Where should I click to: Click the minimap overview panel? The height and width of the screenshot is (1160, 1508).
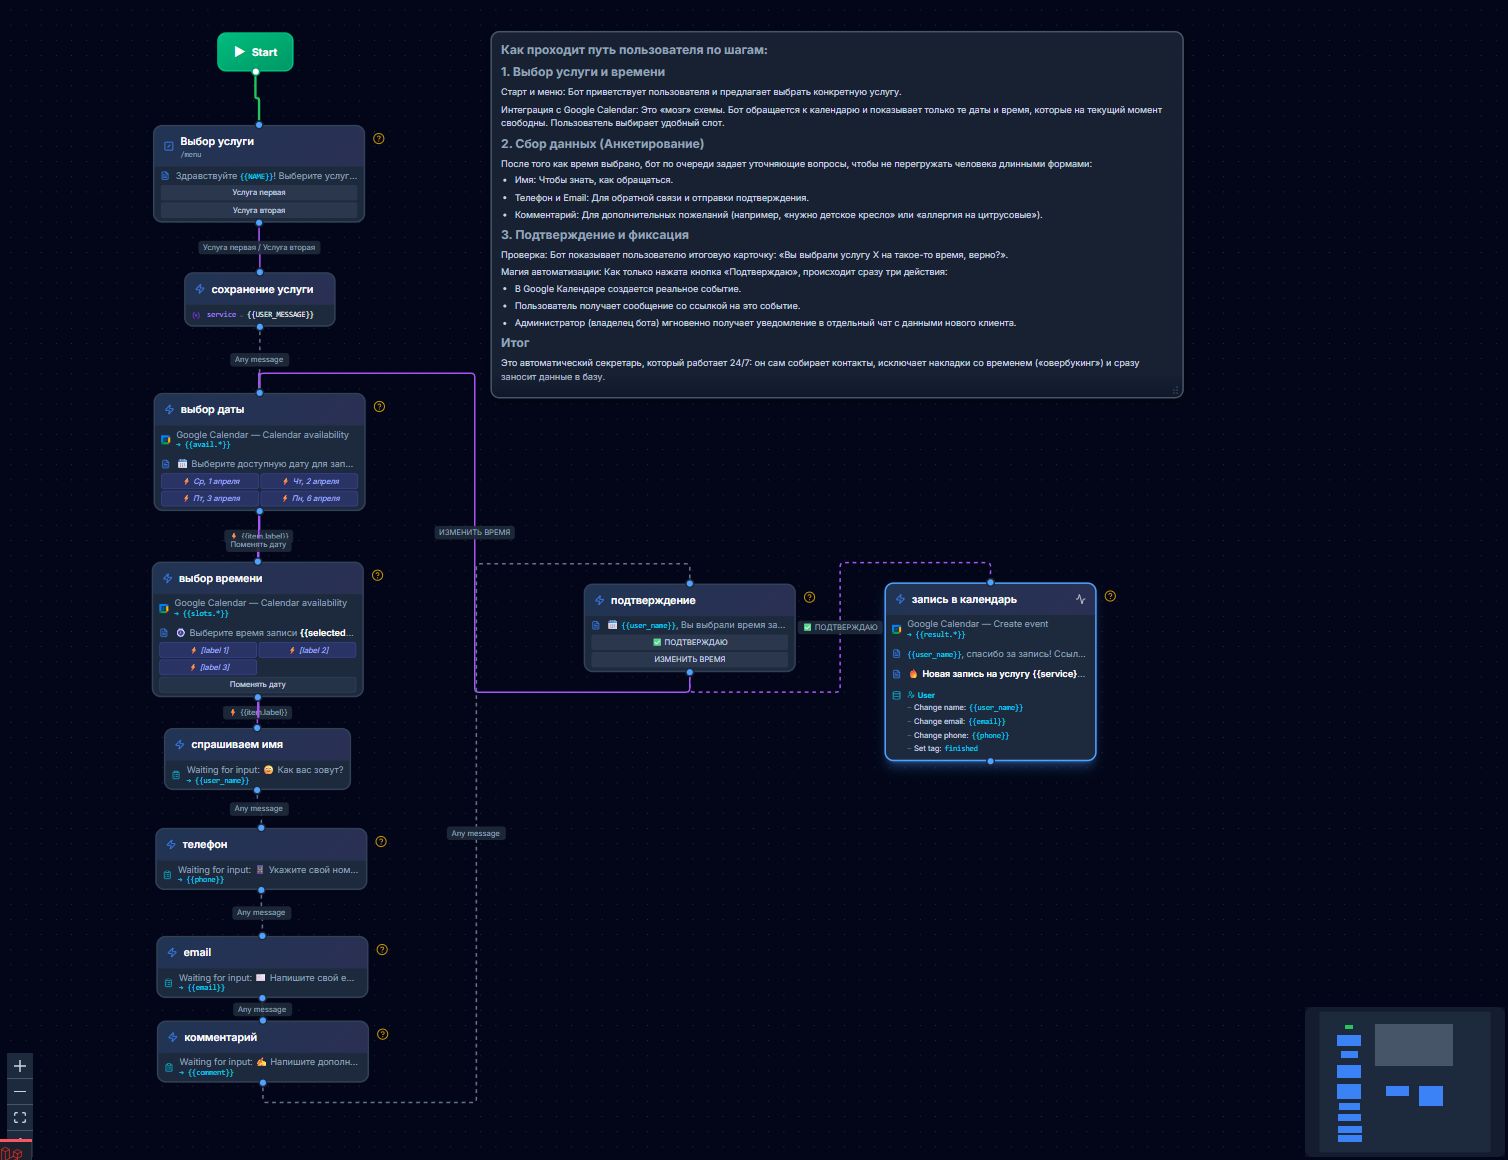pyautogui.click(x=1405, y=1082)
